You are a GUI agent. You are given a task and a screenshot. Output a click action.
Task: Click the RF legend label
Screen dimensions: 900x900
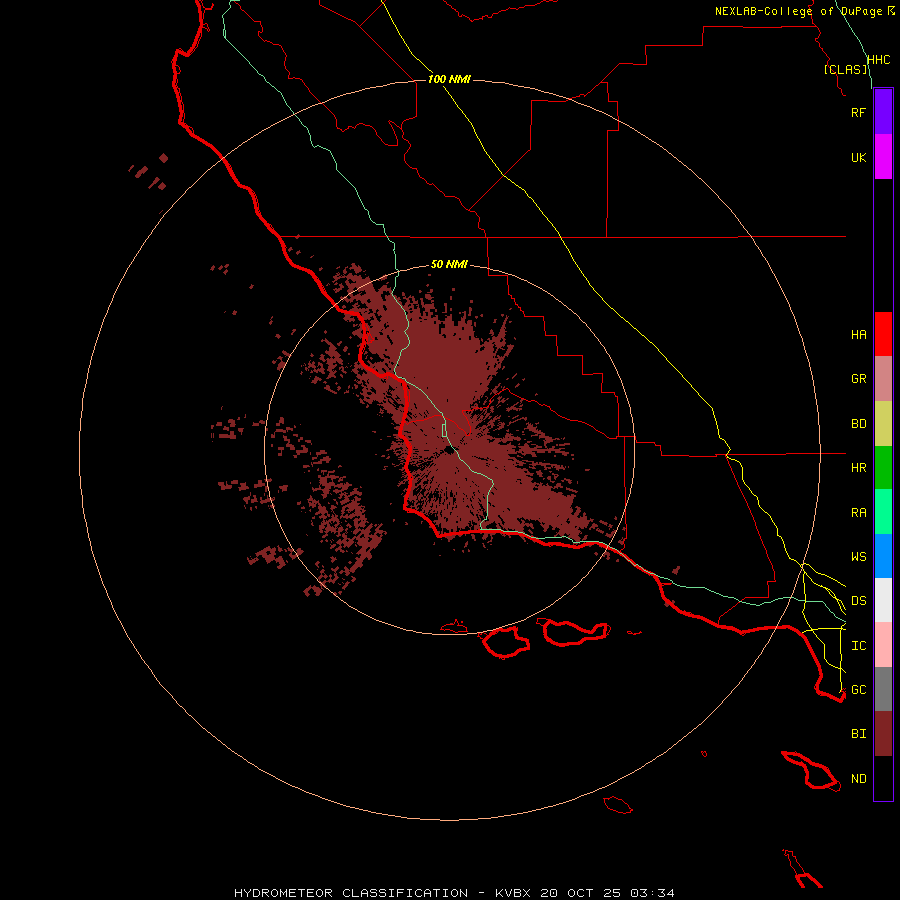pos(858,112)
